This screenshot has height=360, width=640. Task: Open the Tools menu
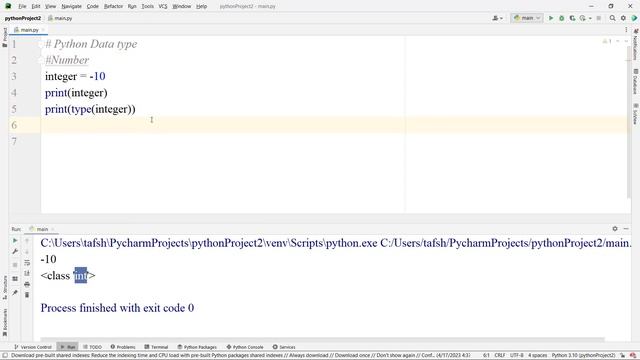[147, 6]
